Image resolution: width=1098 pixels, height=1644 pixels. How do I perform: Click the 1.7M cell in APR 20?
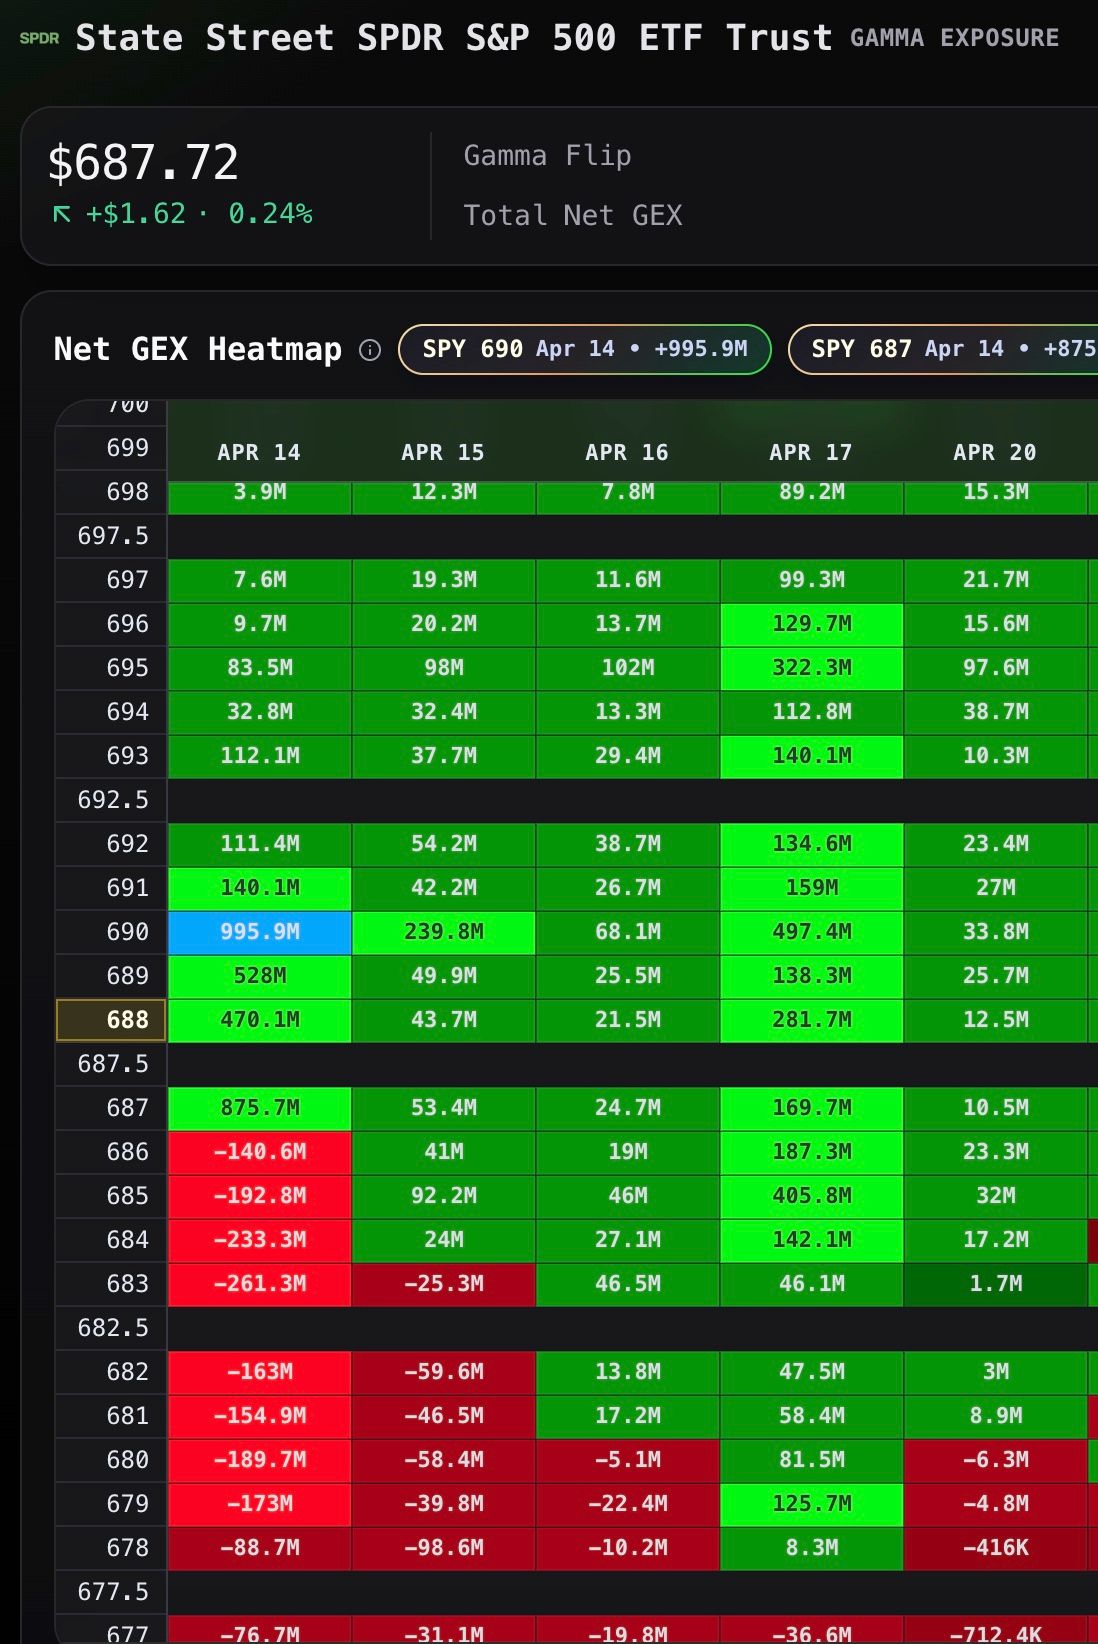click(996, 1284)
